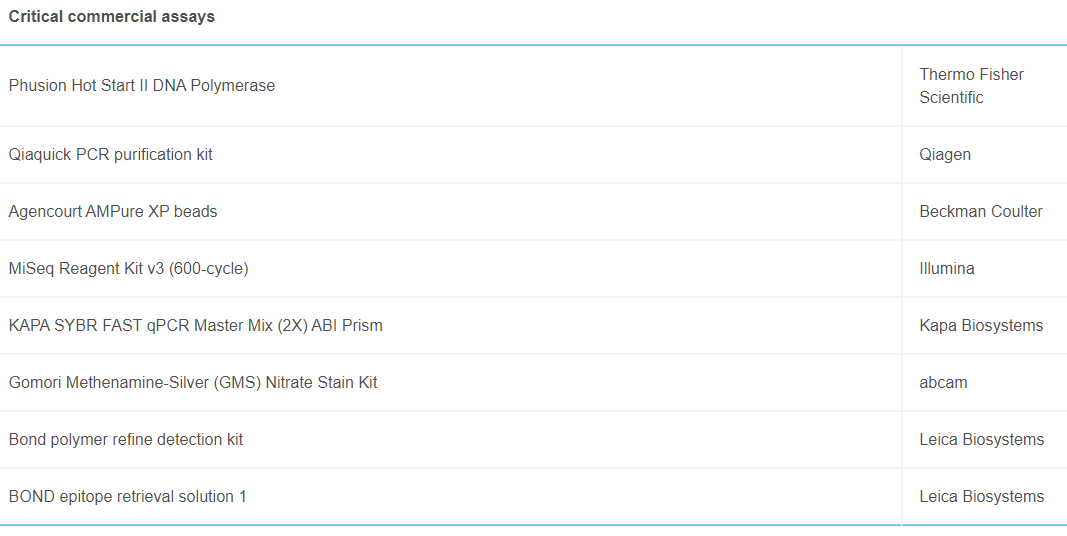Select BOND epitope retrieval solution 1
1067x536 pixels.
click(x=128, y=497)
